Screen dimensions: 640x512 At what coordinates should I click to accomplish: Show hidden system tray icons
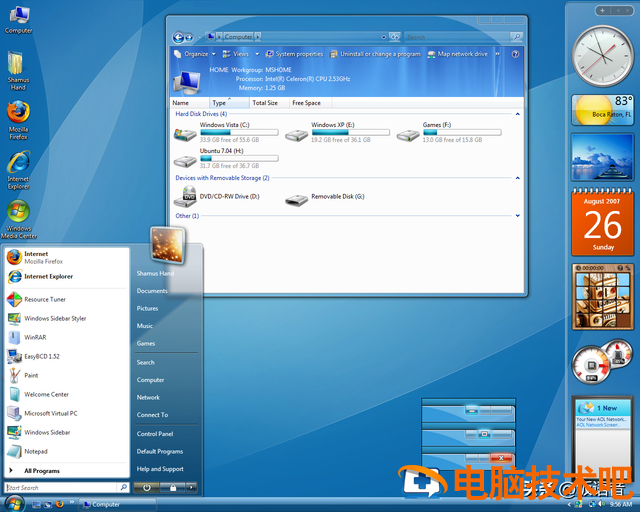570,505
